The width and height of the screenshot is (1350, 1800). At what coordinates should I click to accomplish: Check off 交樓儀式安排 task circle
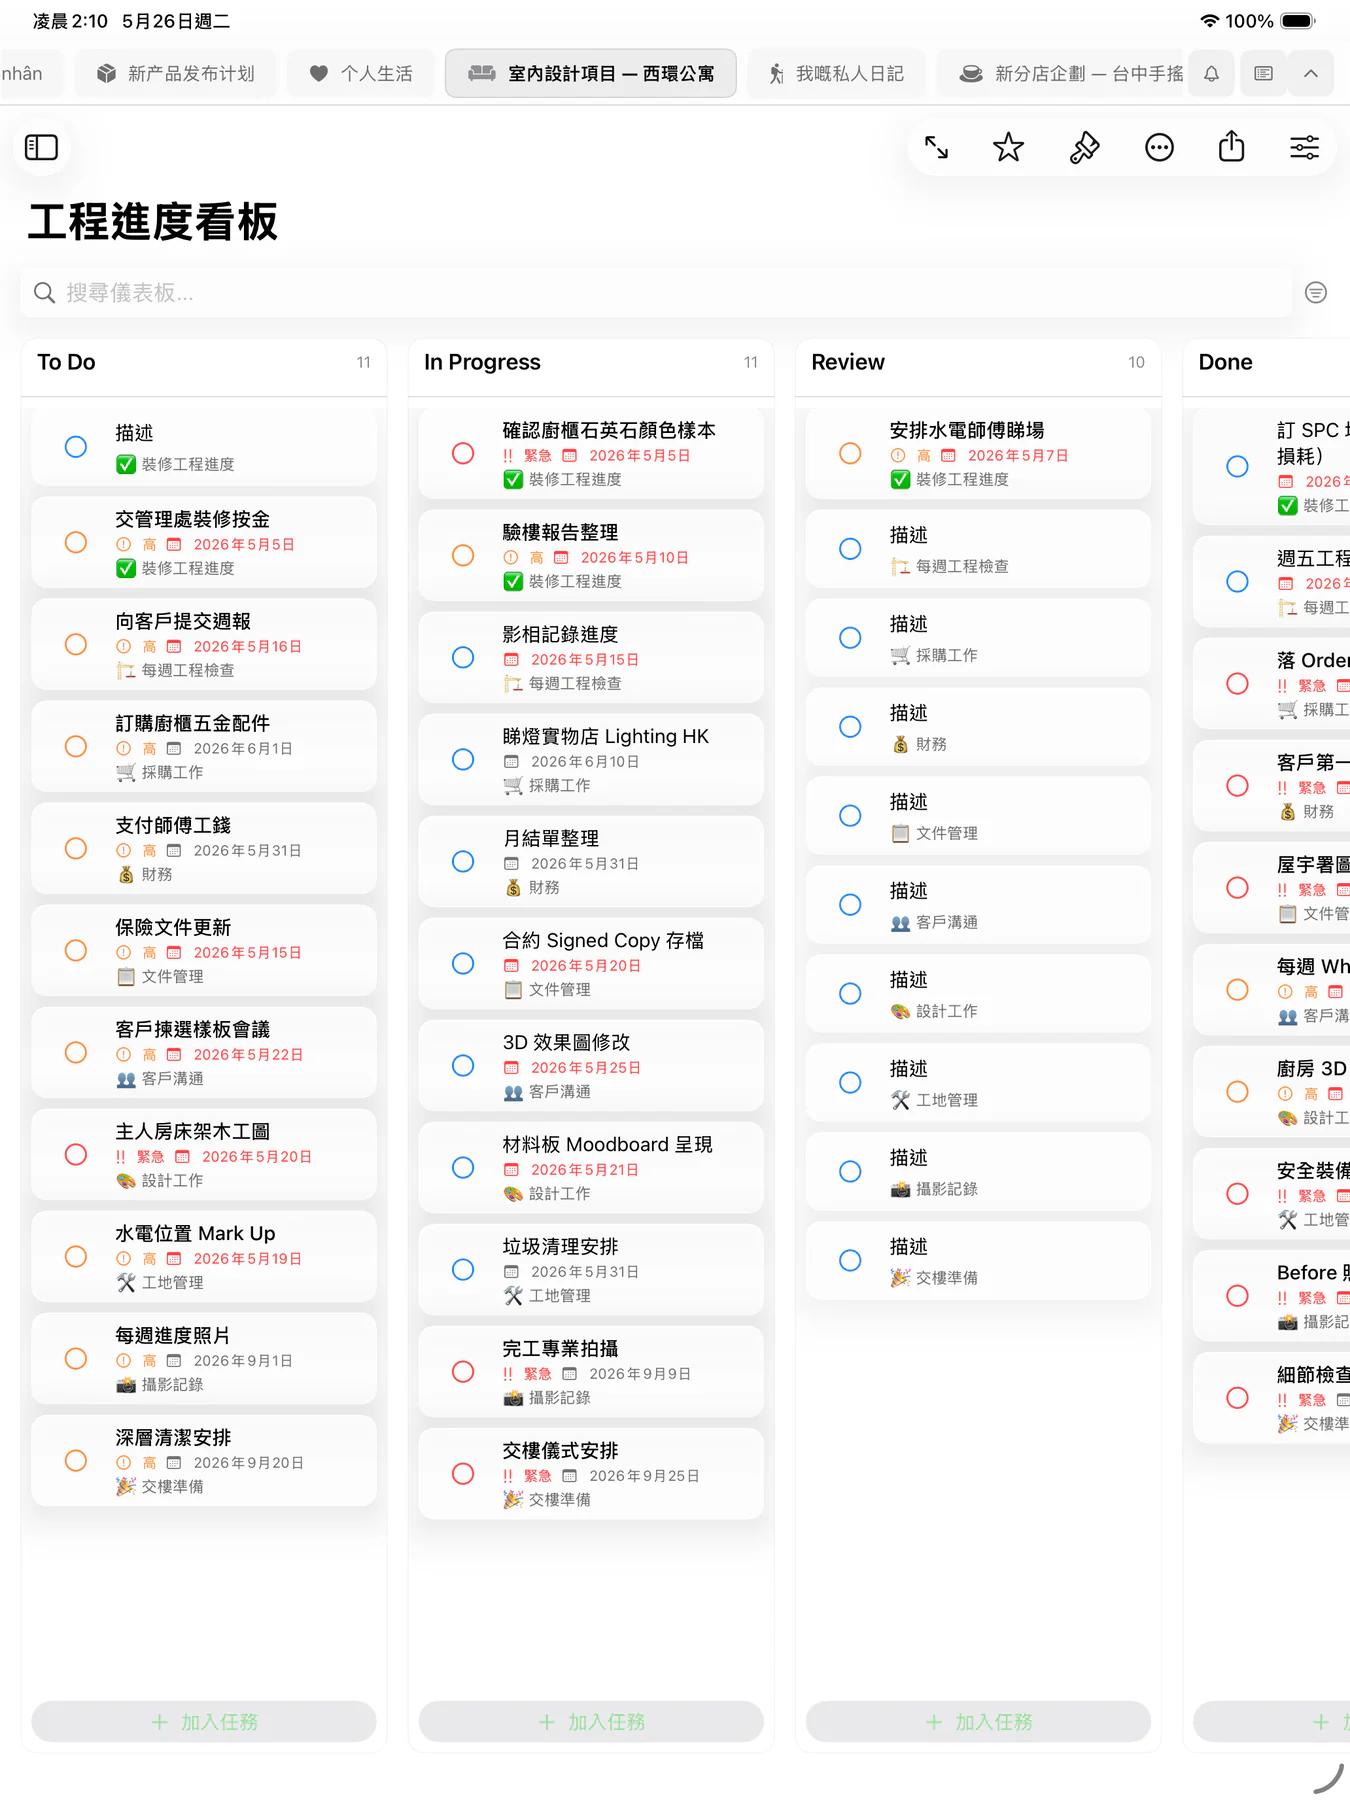[x=463, y=1473]
